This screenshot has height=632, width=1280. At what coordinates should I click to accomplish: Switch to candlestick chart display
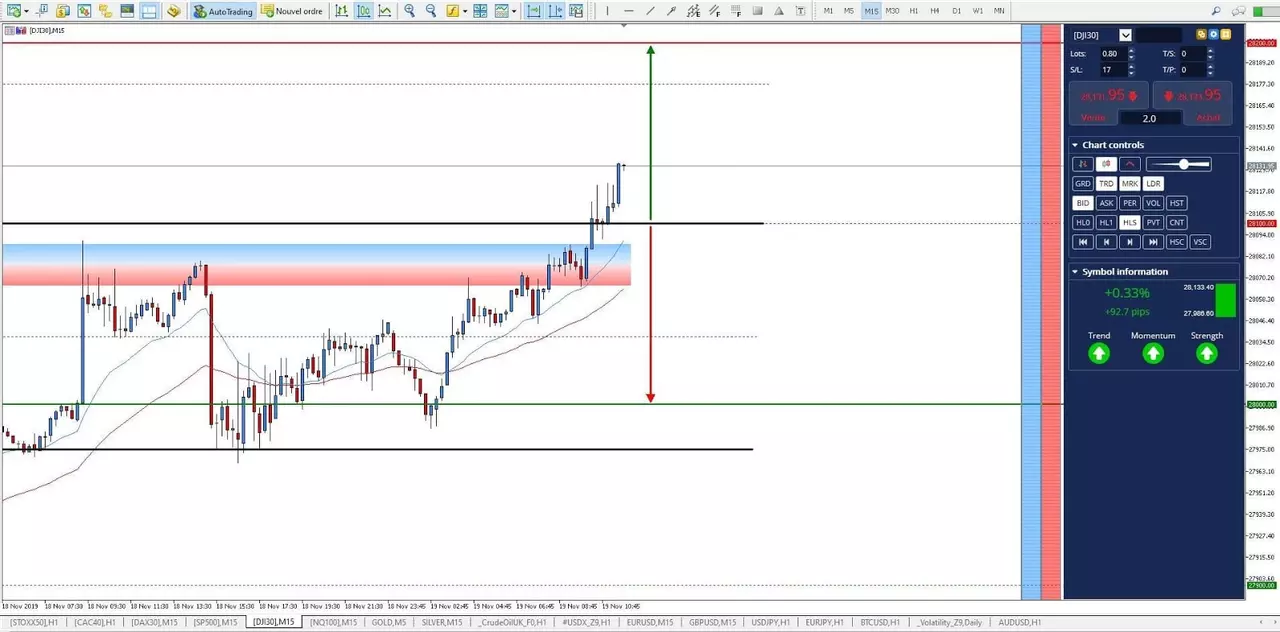(363, 10)
